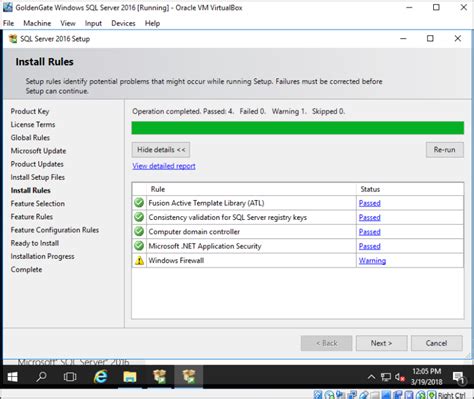474x399 pixels.
Task: Click the green check for Consistency validation rule
Action: [139, 217]
